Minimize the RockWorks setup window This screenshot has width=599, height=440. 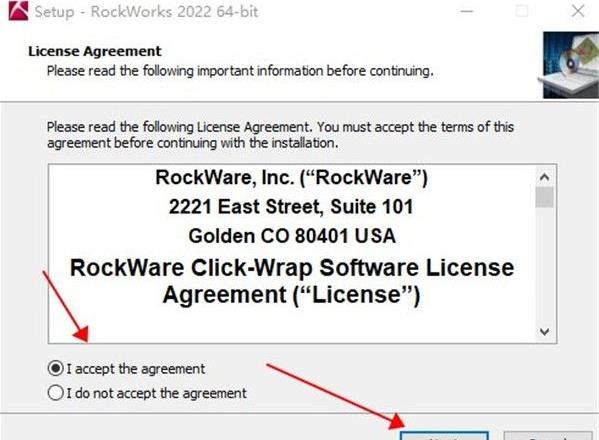(467, 11)
